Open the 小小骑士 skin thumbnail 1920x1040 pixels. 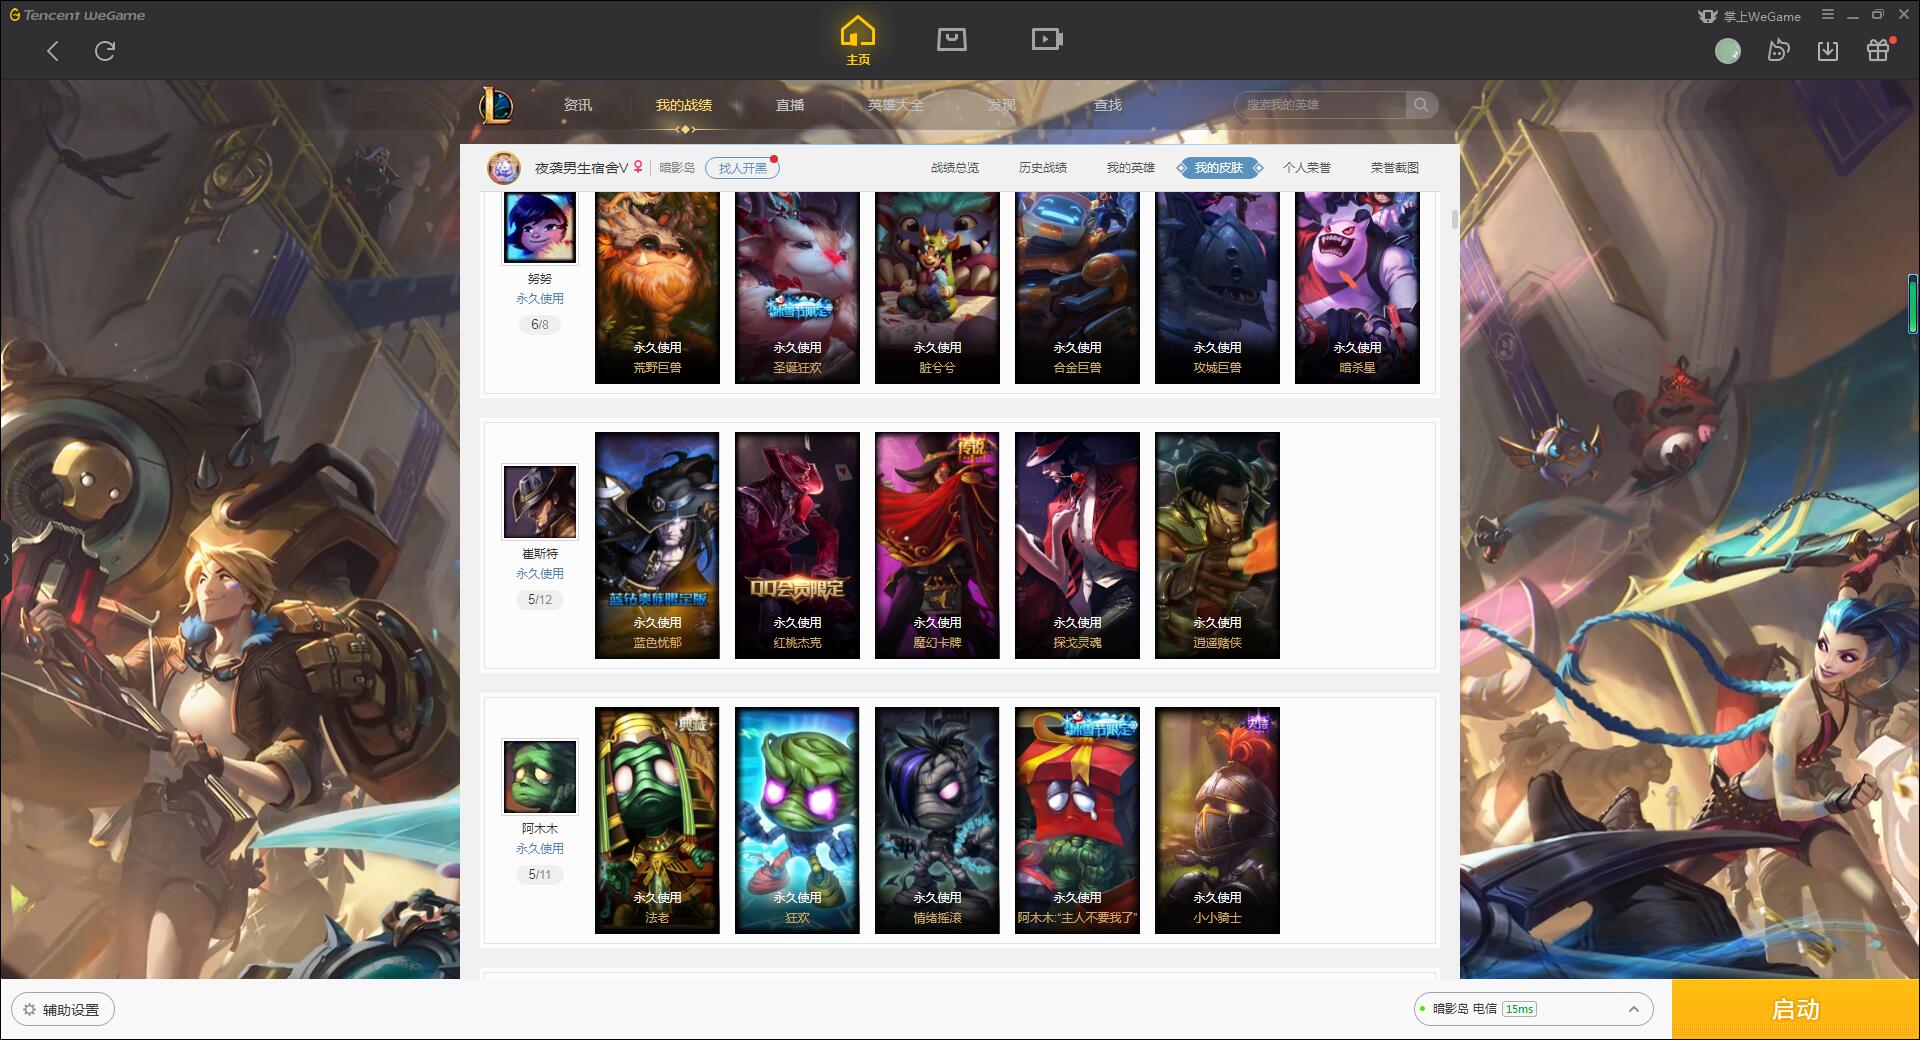click(x=1217, y=820)
